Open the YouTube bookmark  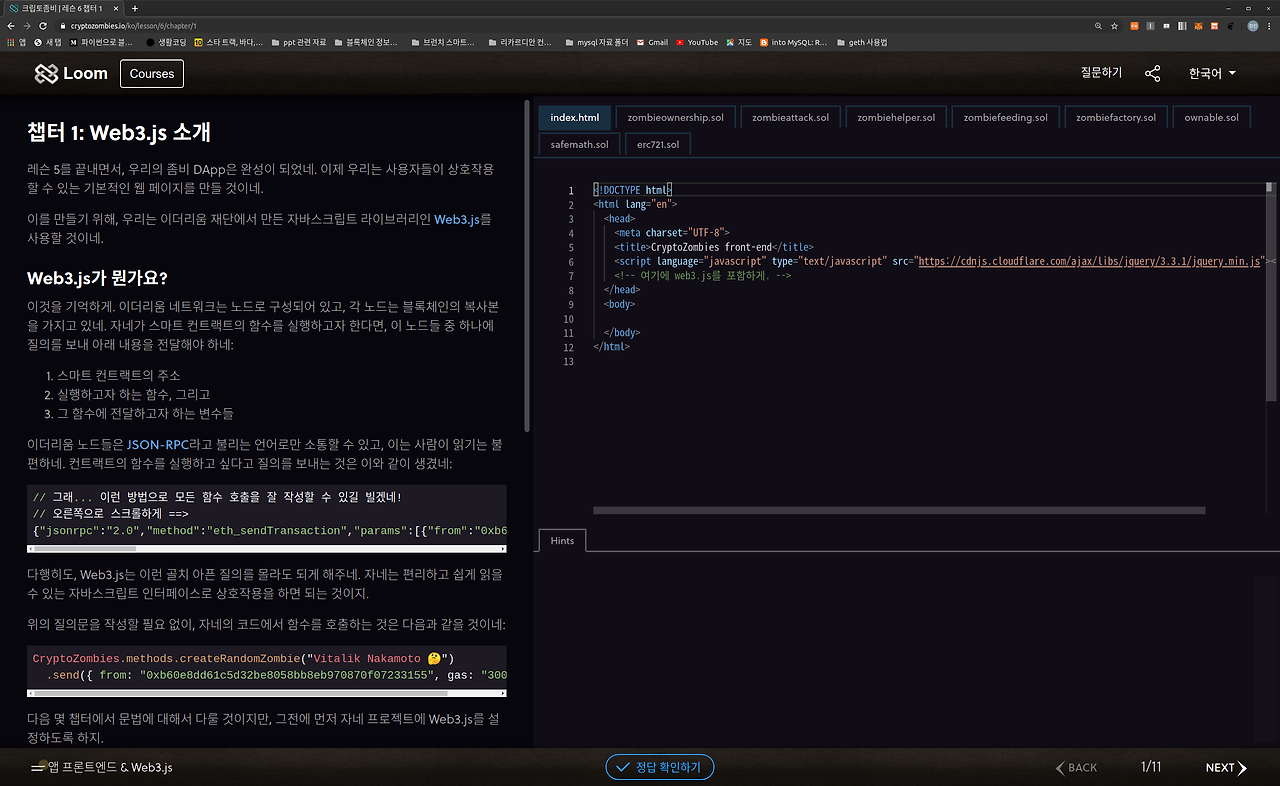pyautogui.click(x=697, y=42)
